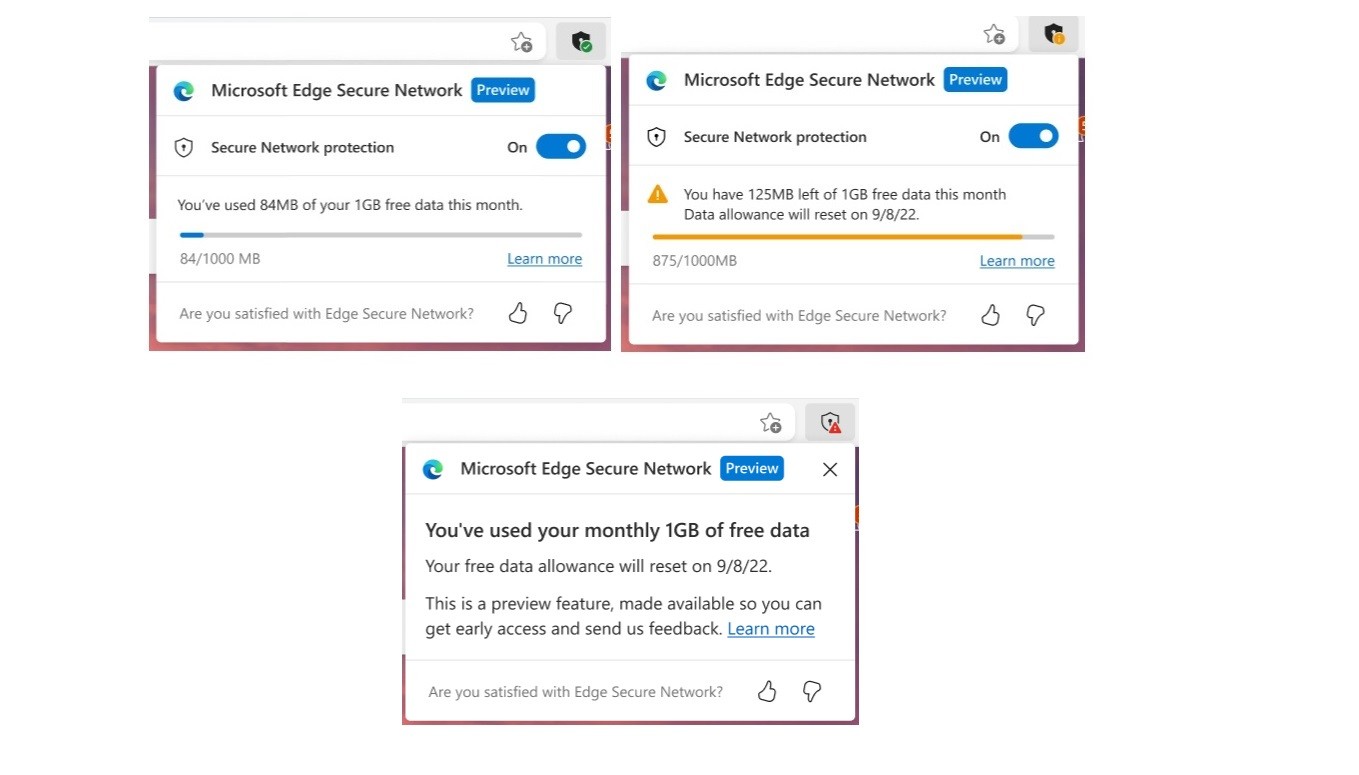Image resolution: width=1359 pixels, height=775 pixels.
Task: Click the Secure Network shield icon with orange badge
Action: click(1053, 35)
